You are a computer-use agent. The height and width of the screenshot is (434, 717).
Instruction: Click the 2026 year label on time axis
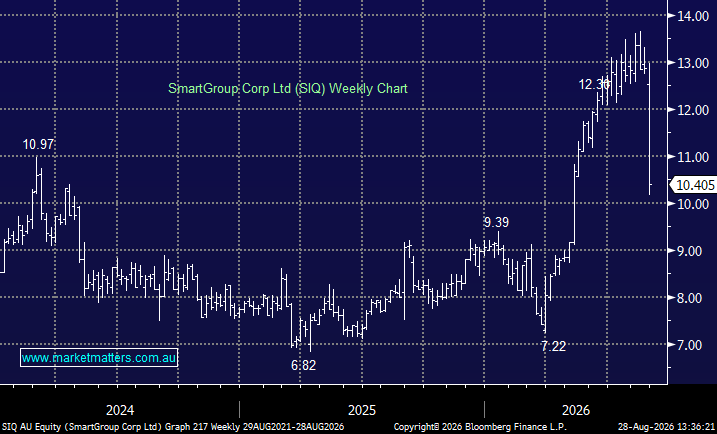pos(576,410)
